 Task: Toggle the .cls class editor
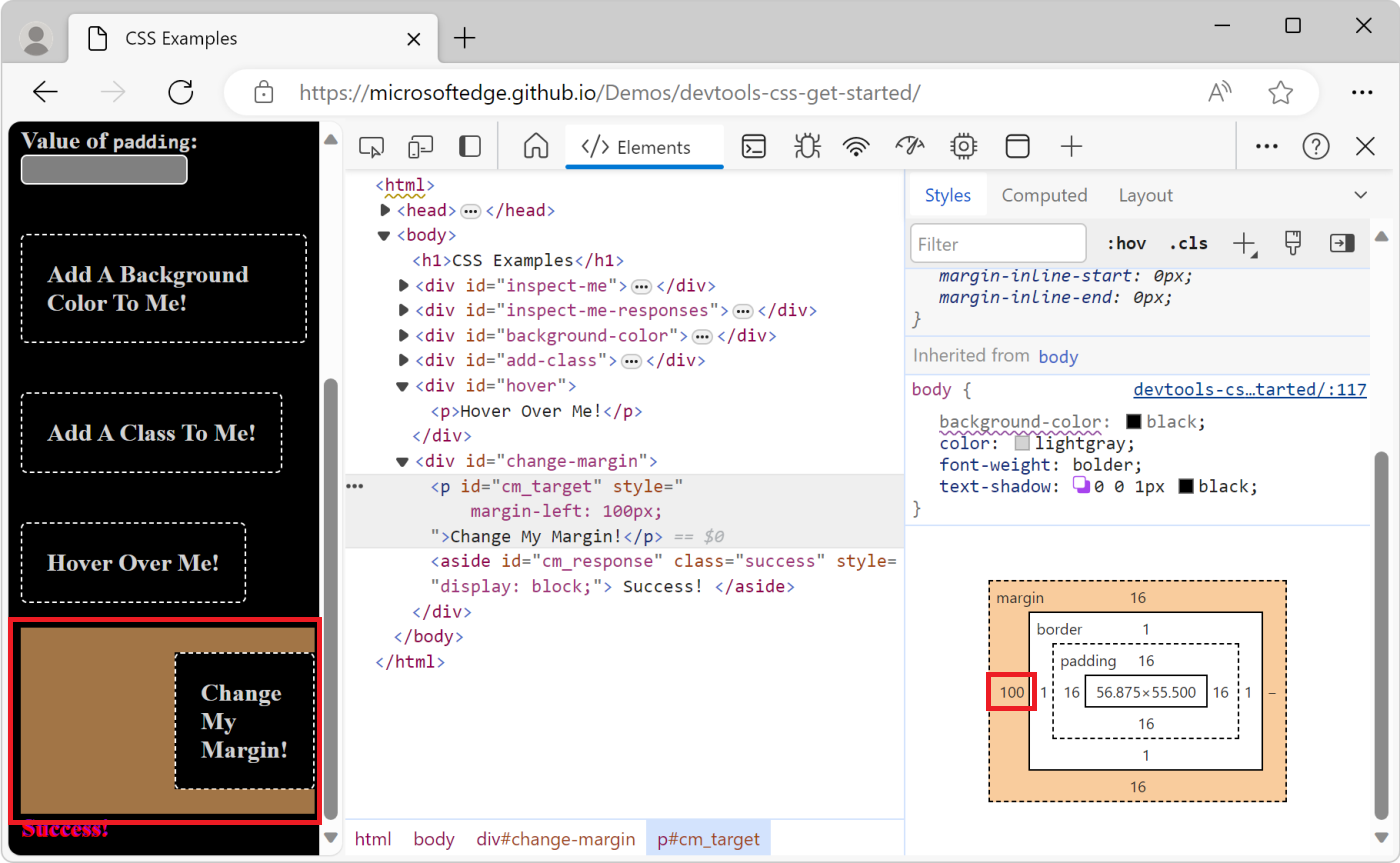(1188, 243)
